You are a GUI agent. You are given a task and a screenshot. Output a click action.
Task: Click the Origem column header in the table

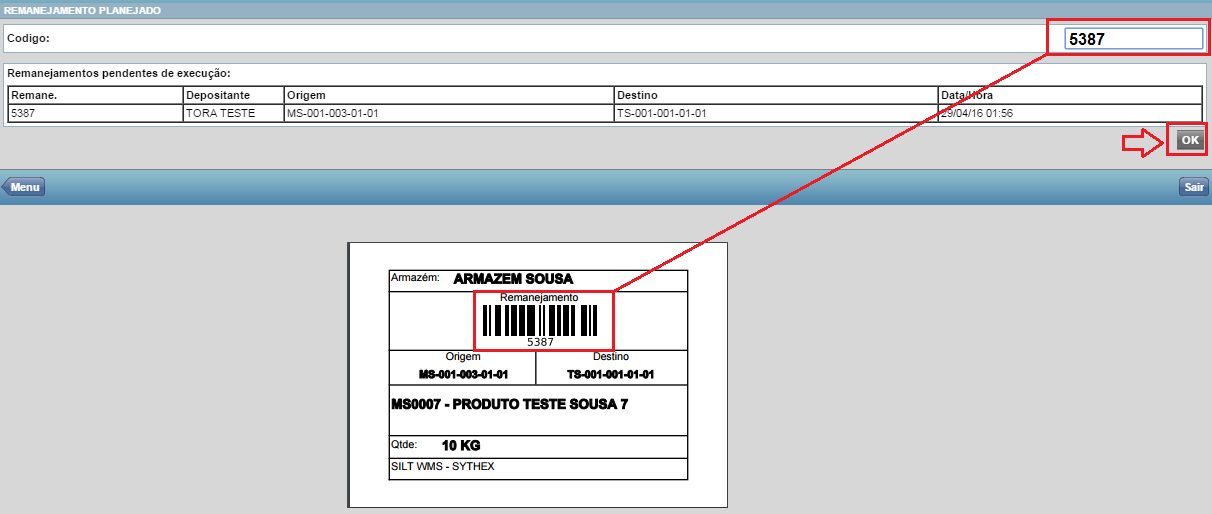click(449, 95)
